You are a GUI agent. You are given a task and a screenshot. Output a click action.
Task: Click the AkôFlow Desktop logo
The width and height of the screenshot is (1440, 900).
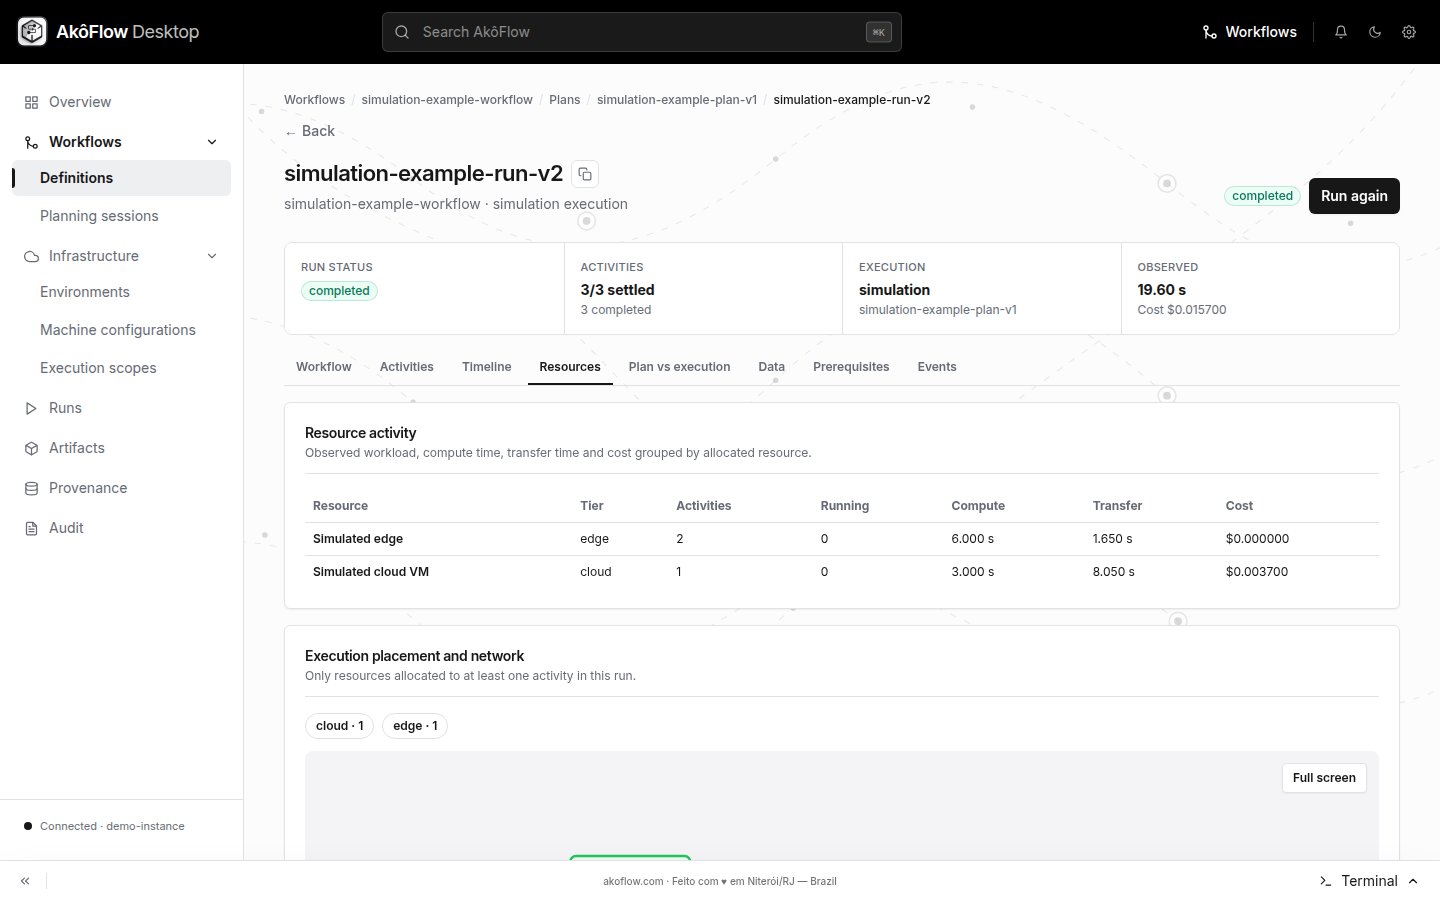click(108, 32)
